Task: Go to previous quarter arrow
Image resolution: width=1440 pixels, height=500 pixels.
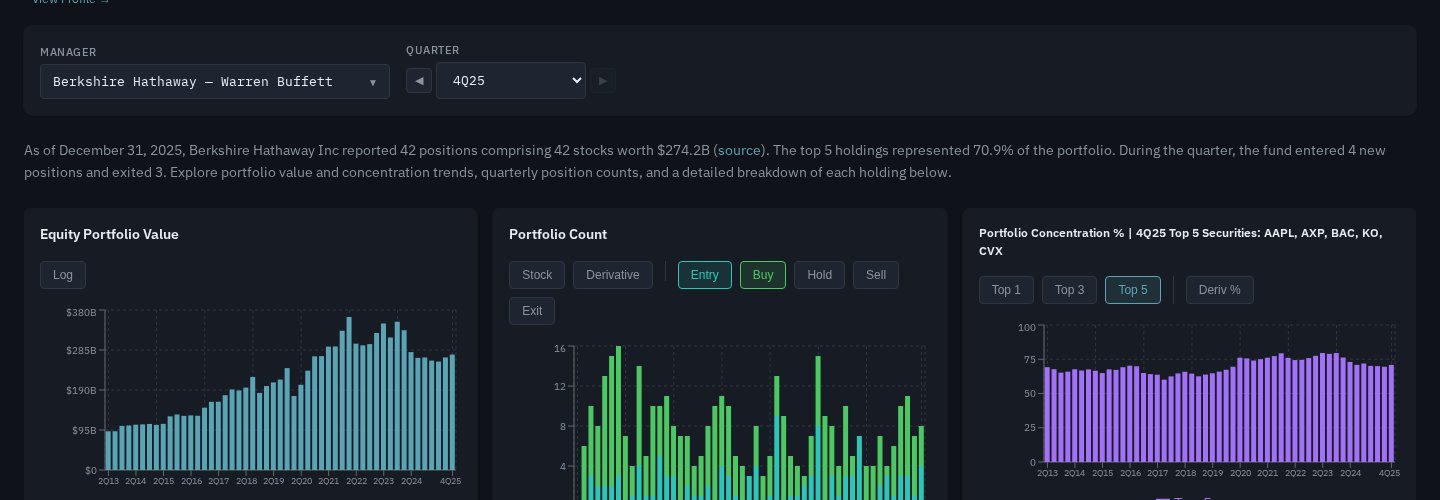Action: [419, 81]
